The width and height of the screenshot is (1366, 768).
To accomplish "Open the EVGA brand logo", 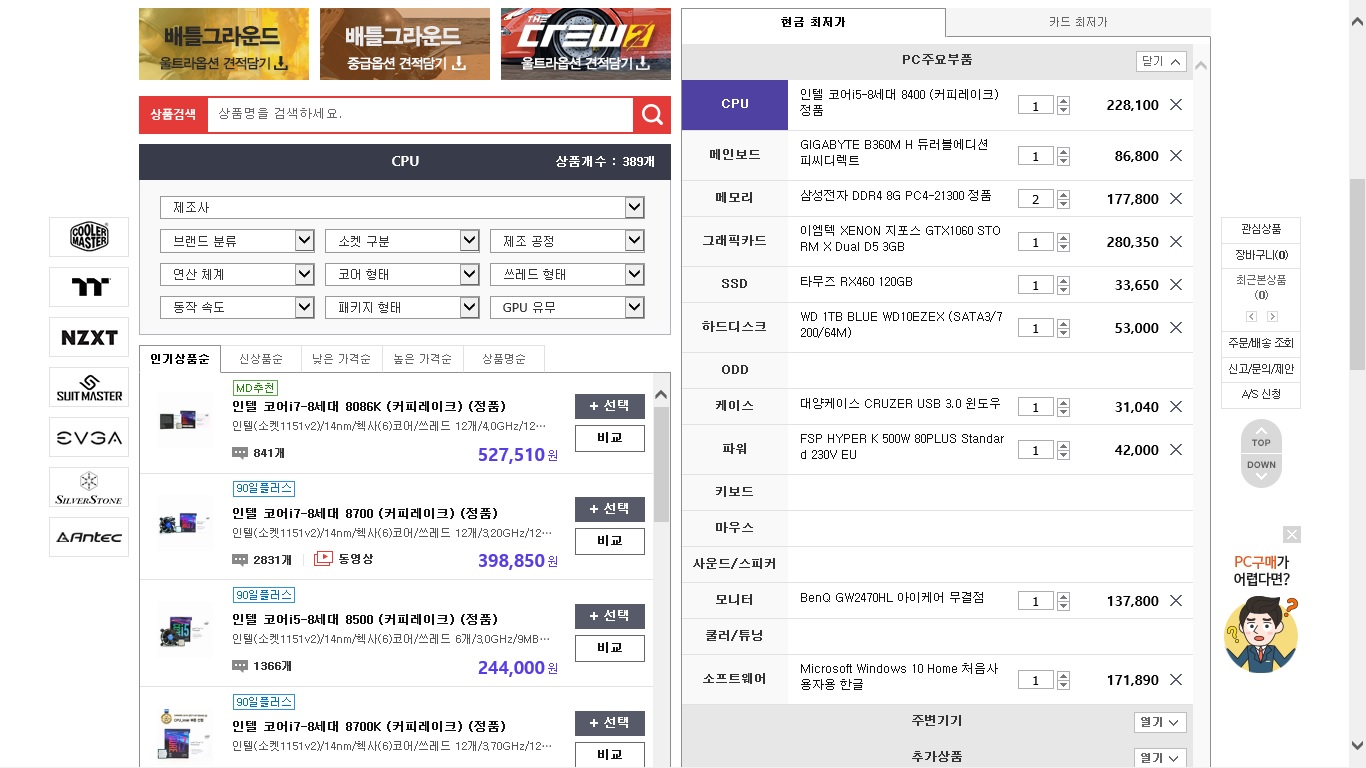I will 89,437.
